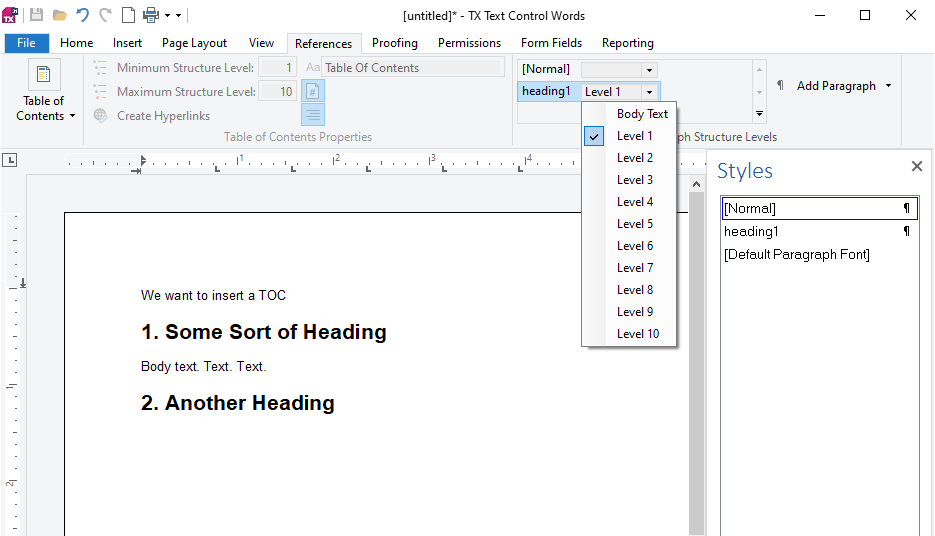Expand the paragraph structure levels gallery
Image resolution: width=935 pixels, height=536 pixels.
[x=759, y=113]
